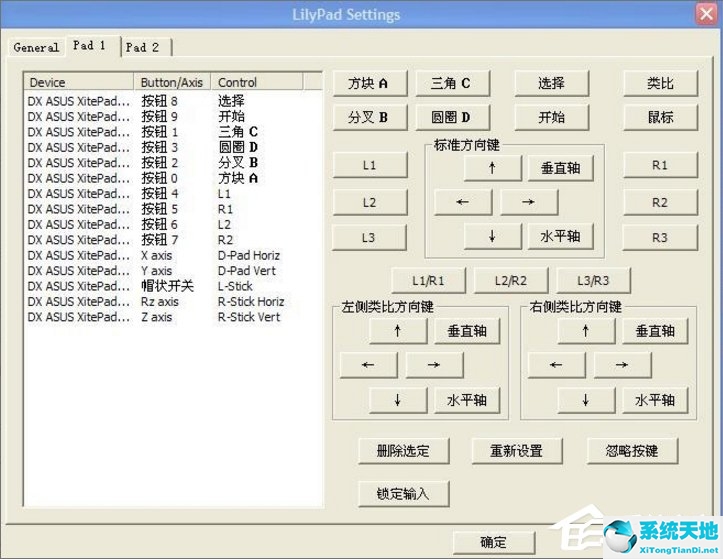Click the L1/R1 button
Screen dimensions: 723x559
click(428, 280)
